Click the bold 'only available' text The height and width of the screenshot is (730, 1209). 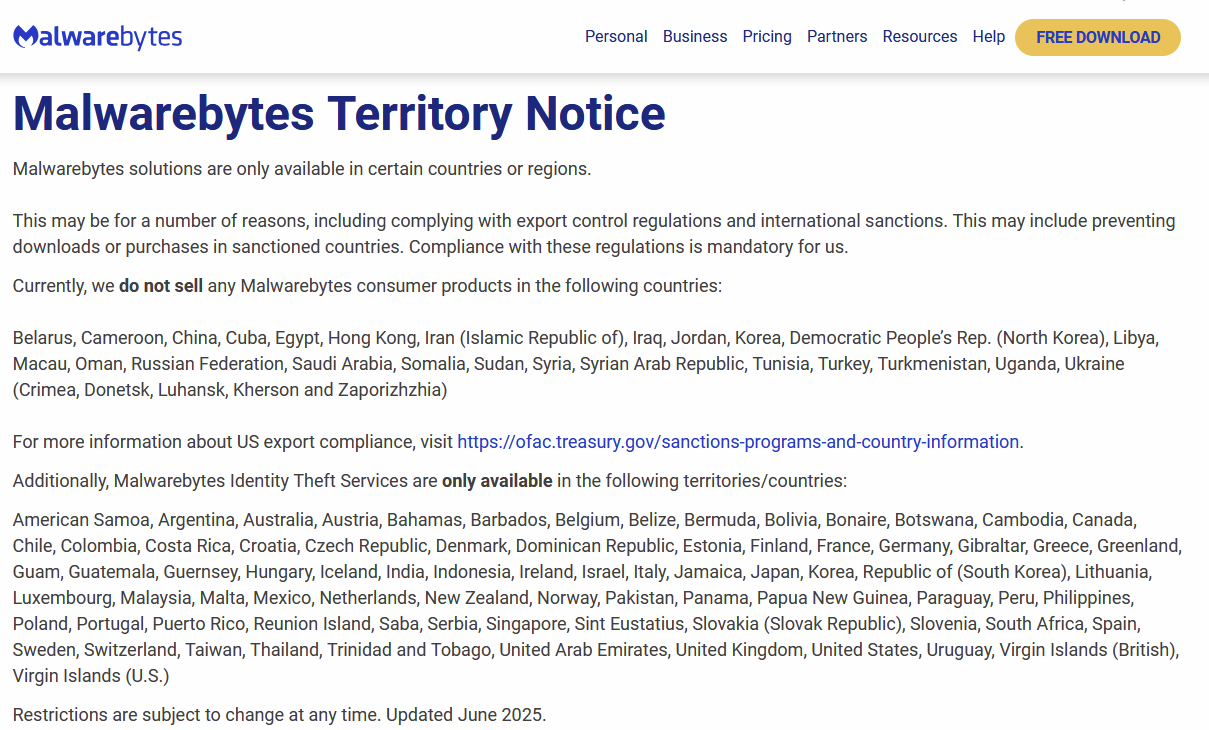point(497,481)
